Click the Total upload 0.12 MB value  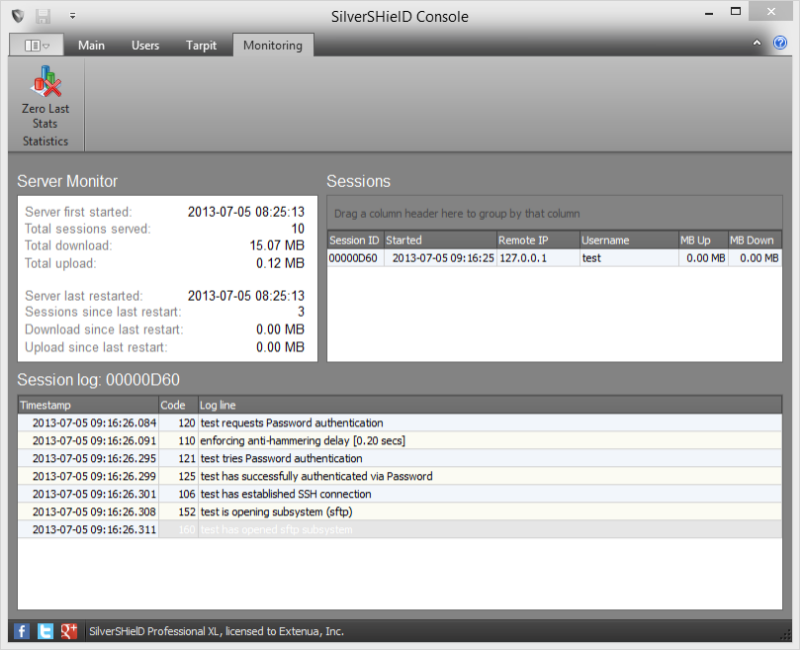pos(280,263)
